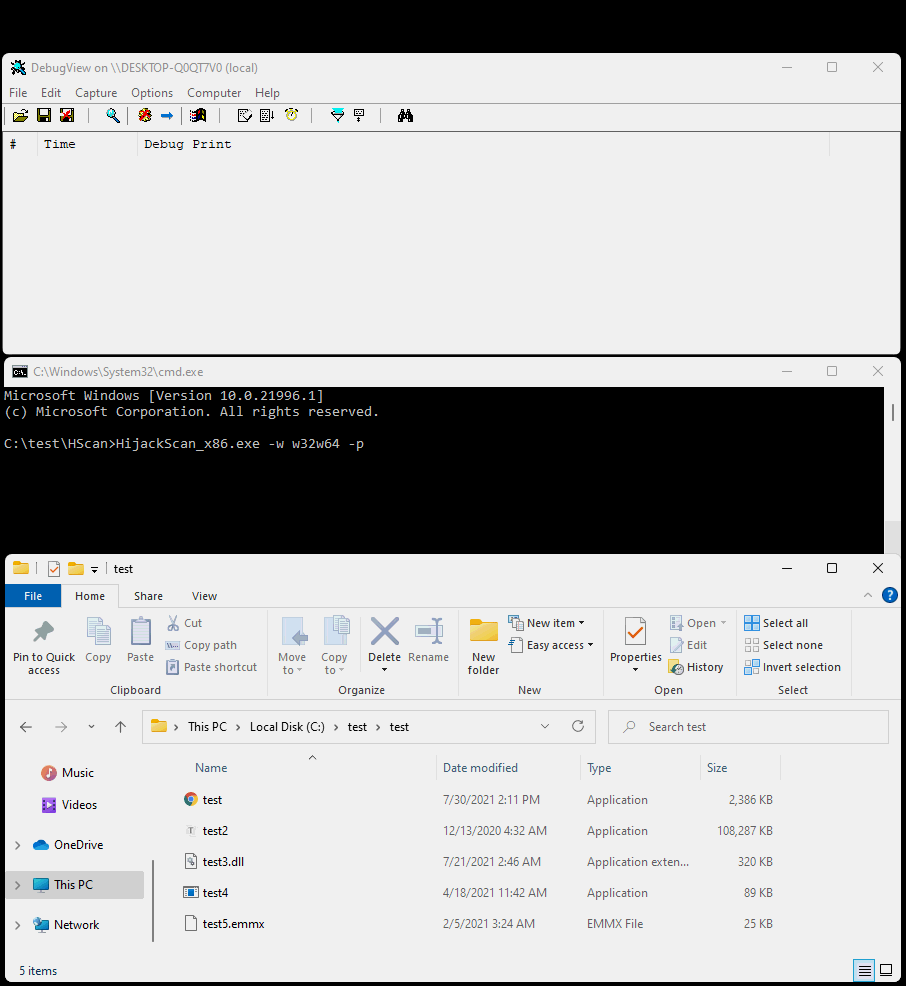
Task: Switch to Details view icon in status bar
Action: click(x=865, y=971)
